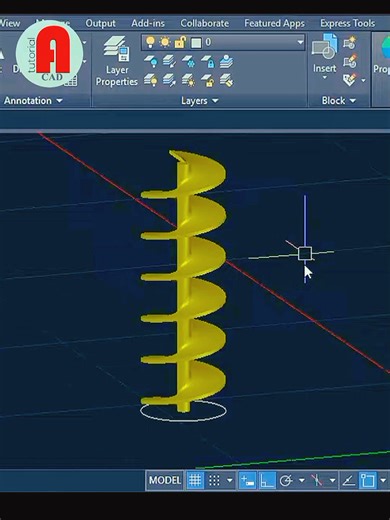Open the Add-ins ribbon tab
Screen dimensions: 390x520
148,23
